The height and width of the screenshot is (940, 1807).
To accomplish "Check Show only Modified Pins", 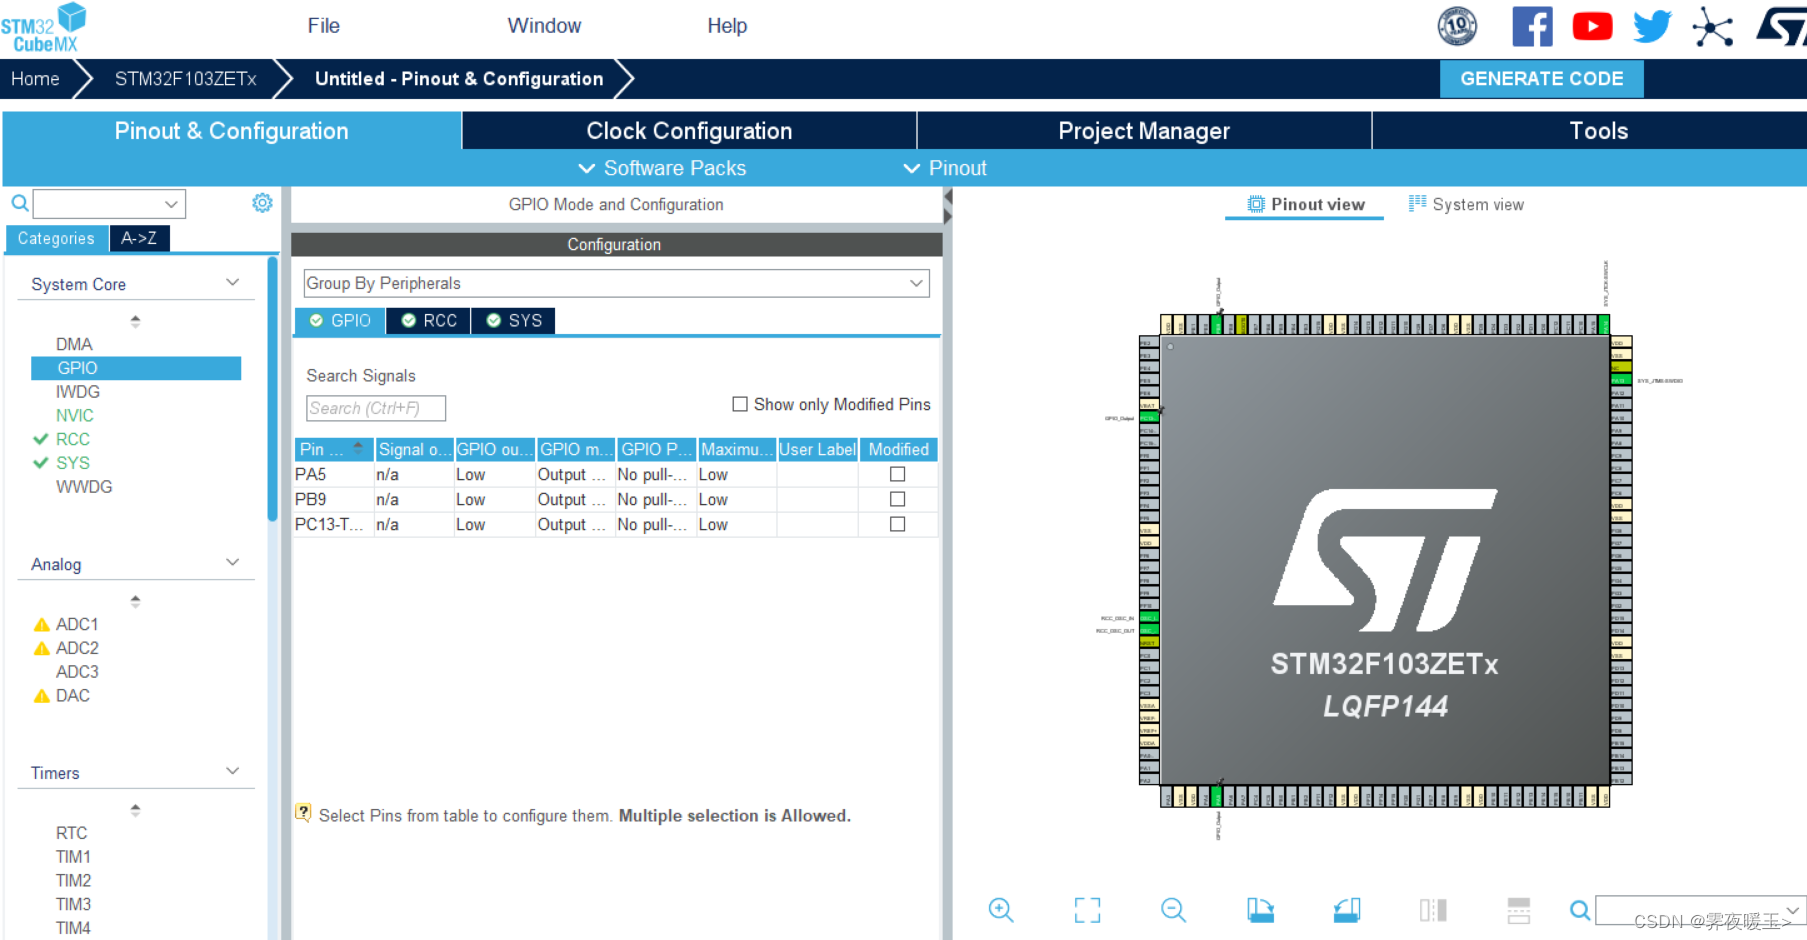I will click(740, 404).
